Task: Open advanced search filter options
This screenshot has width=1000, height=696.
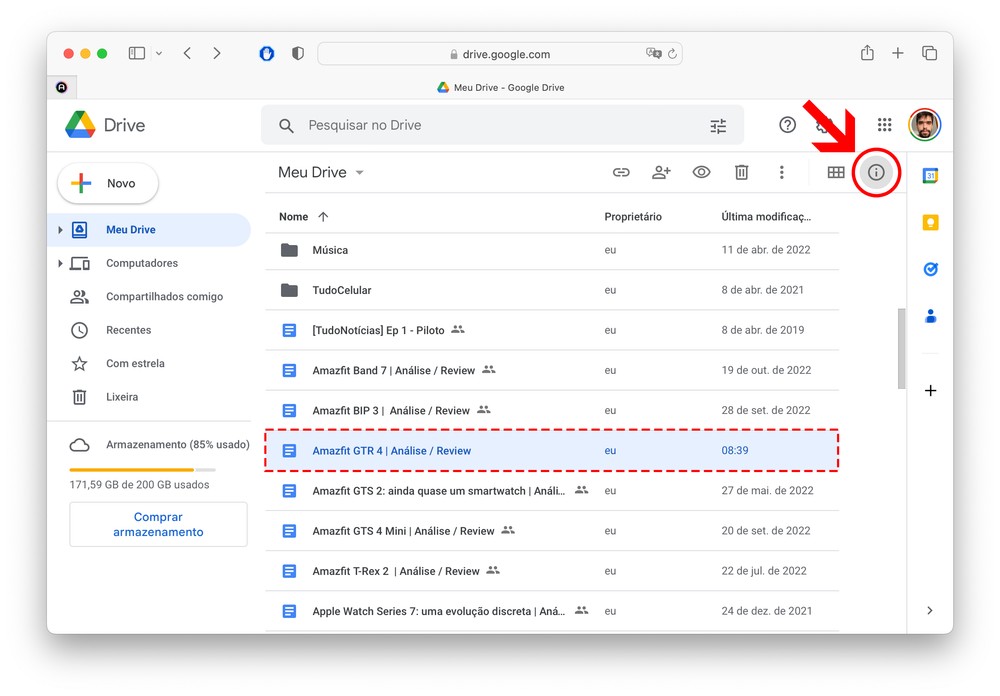Action: (718, 126)
